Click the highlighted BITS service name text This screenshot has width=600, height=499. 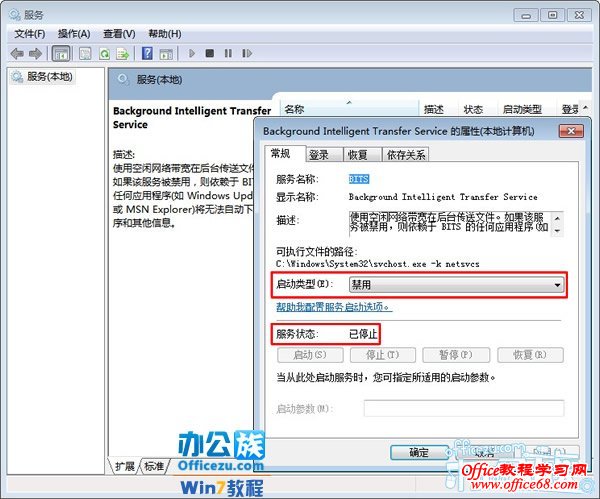(x=359, y=179)
